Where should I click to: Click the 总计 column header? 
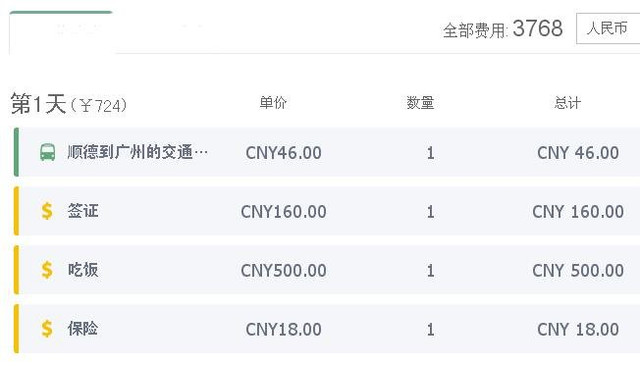[567, 102]
